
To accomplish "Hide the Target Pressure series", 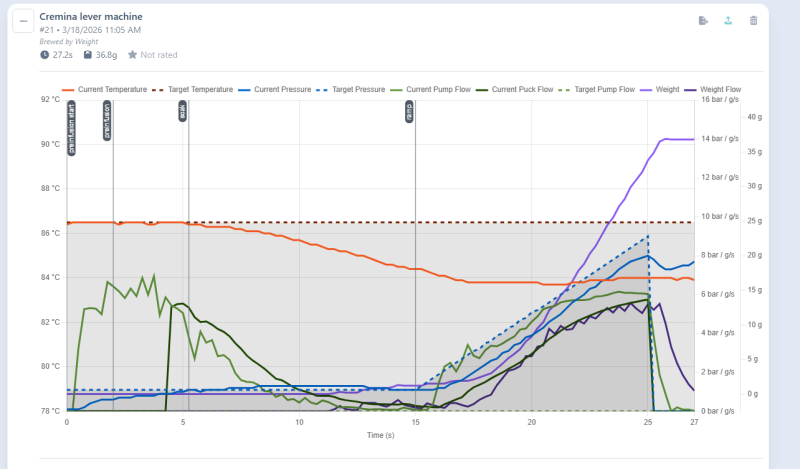I will (x=351, y=89).
